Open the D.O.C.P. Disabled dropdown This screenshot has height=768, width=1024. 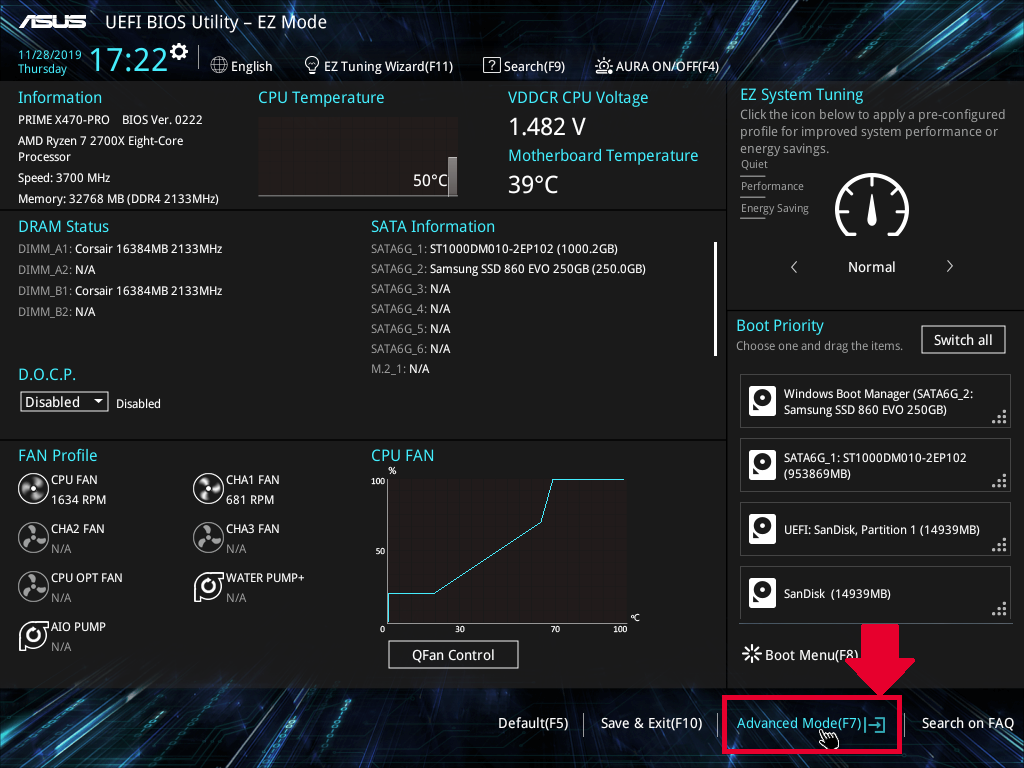(64, 402)
